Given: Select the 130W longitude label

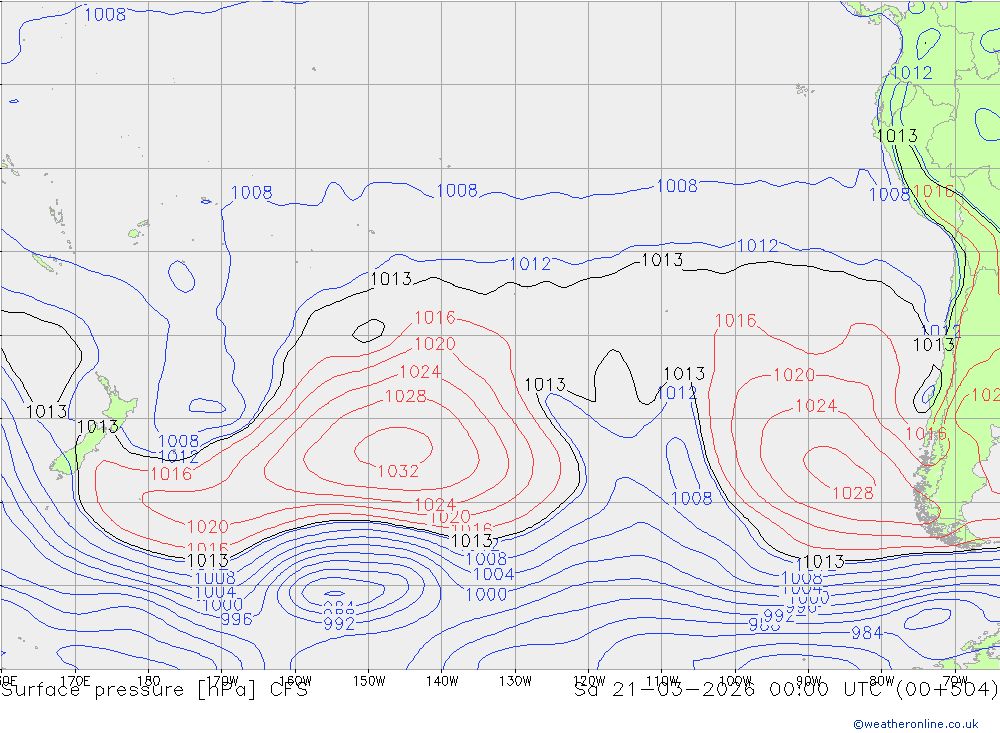Looking at the screenshot, I should [515, 681].
